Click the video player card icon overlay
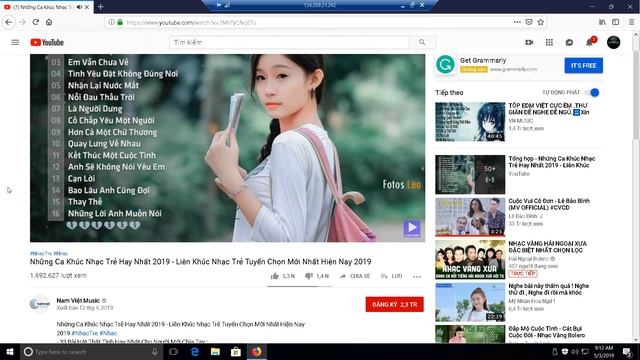 tap(411, 228)
